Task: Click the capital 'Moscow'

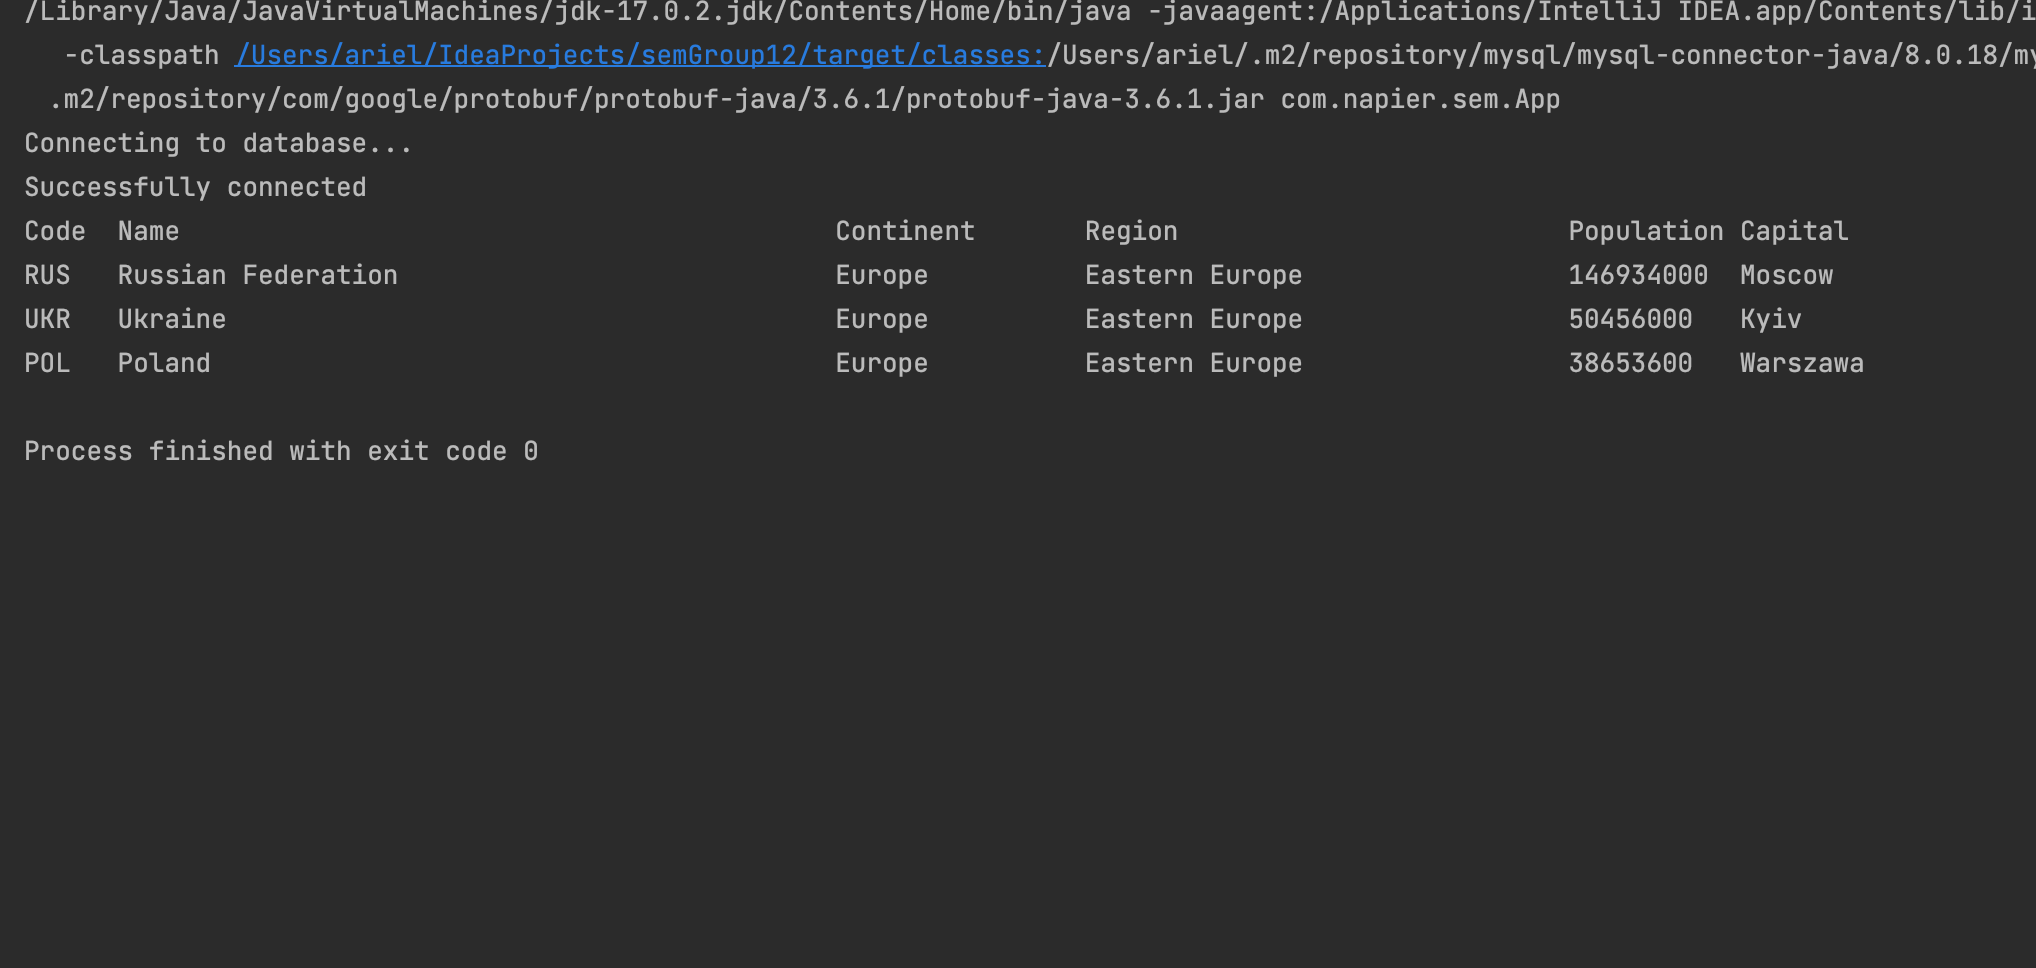Action: [x=1786, y=275]
